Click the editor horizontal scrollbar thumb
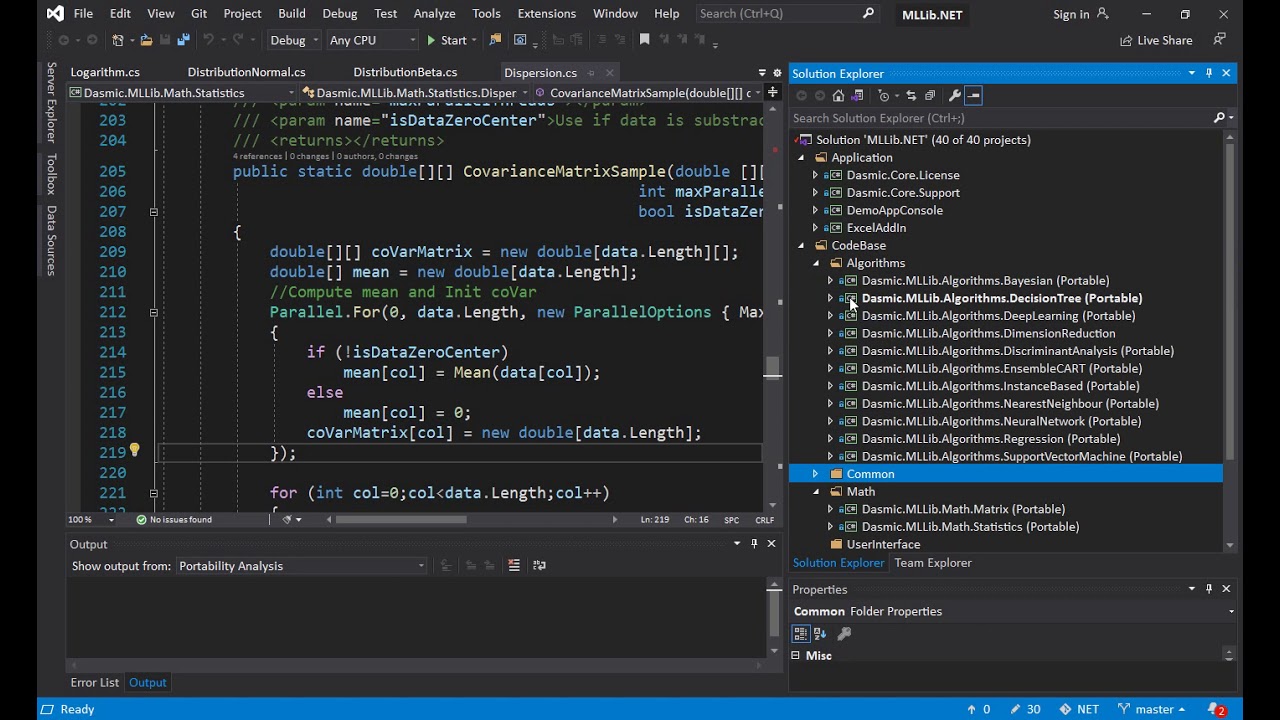The image size is (1280, 720). [401, 520]
